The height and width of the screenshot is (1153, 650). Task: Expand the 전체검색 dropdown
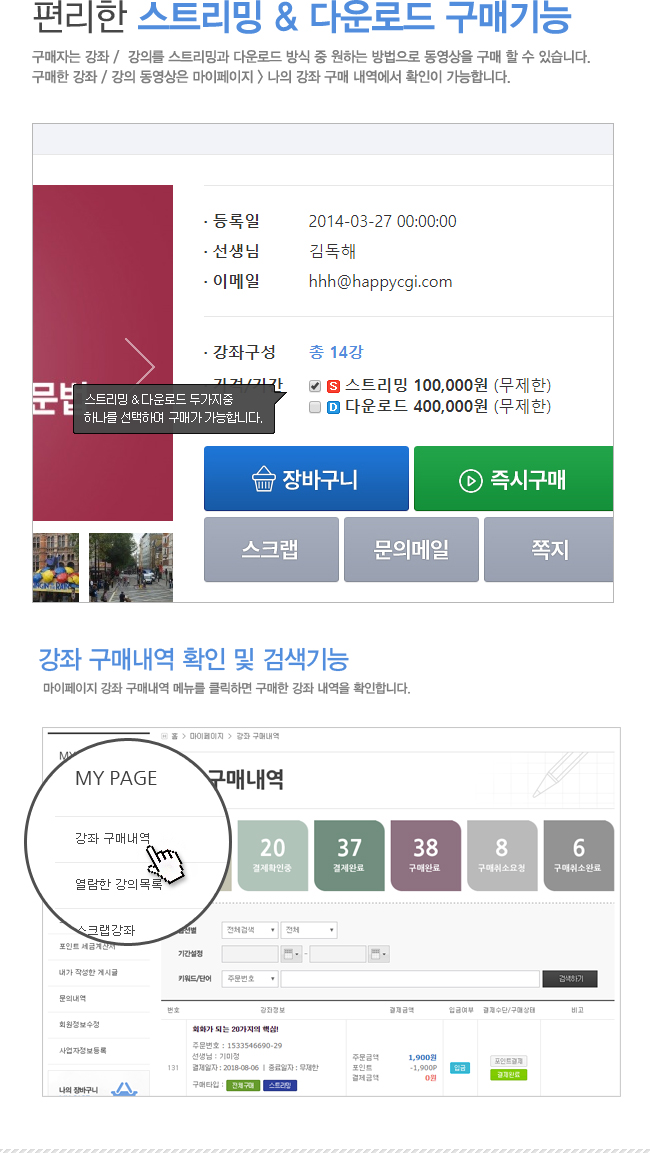point(250,930)
